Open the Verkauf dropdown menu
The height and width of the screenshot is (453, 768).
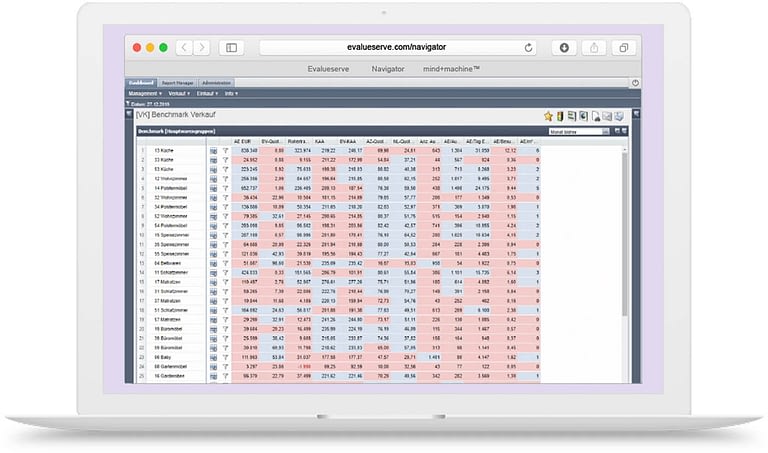[179, 94]
